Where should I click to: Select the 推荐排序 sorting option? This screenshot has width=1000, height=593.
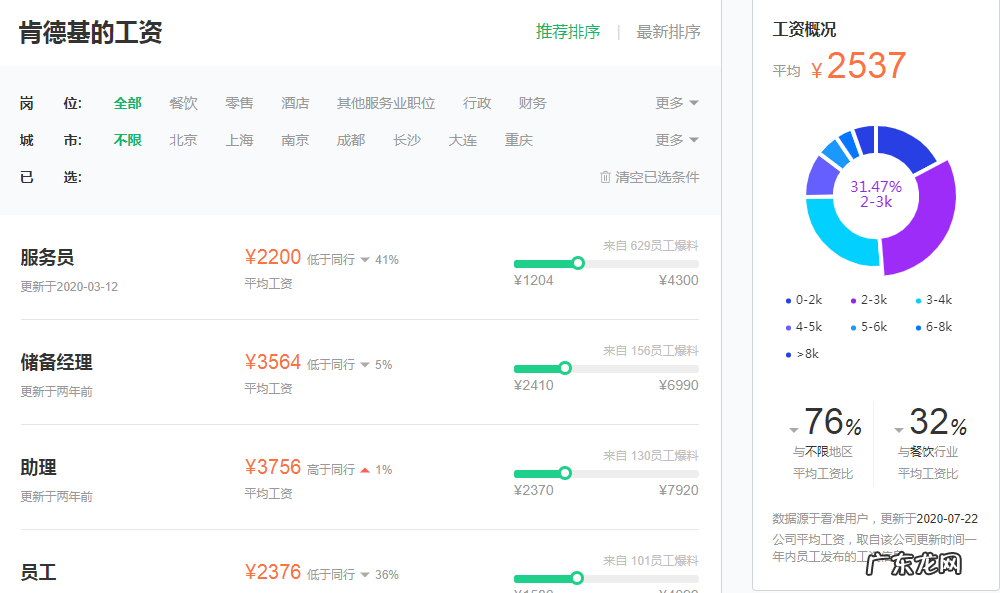(569, 31)
